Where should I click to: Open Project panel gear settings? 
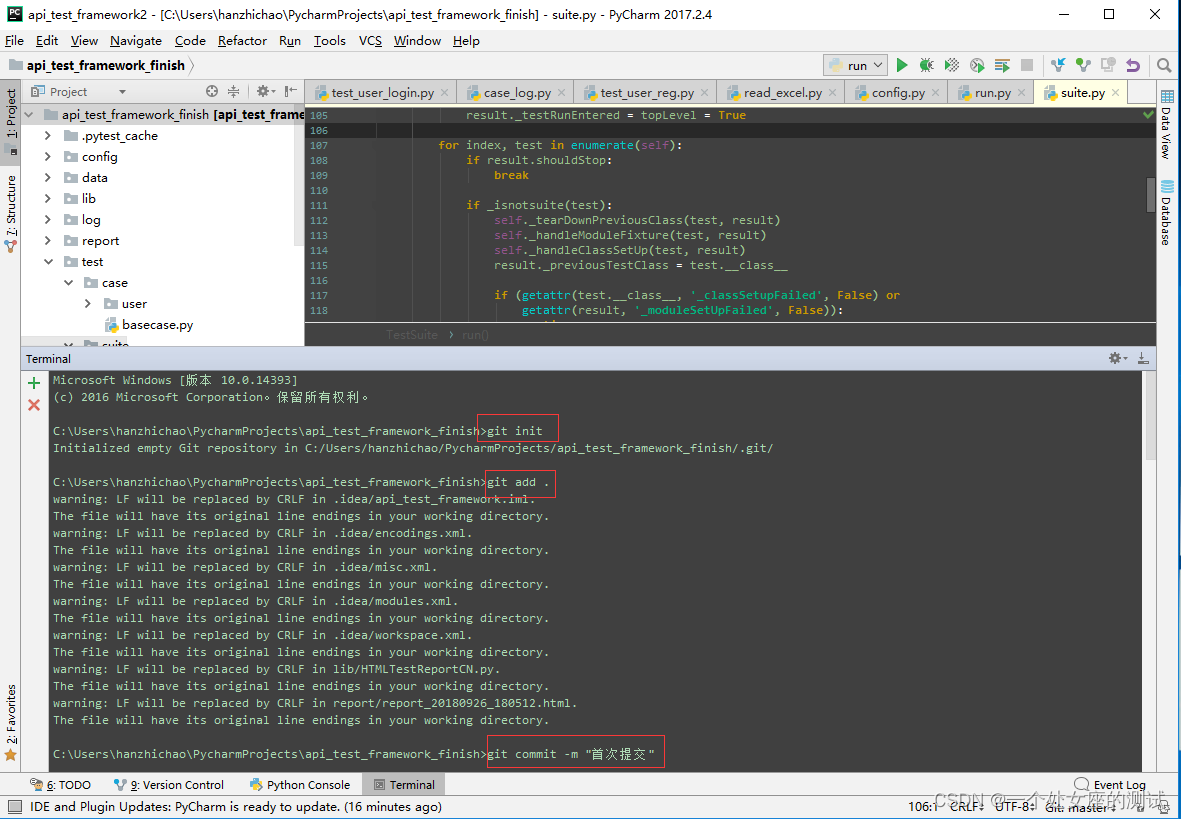pos(265,91)
